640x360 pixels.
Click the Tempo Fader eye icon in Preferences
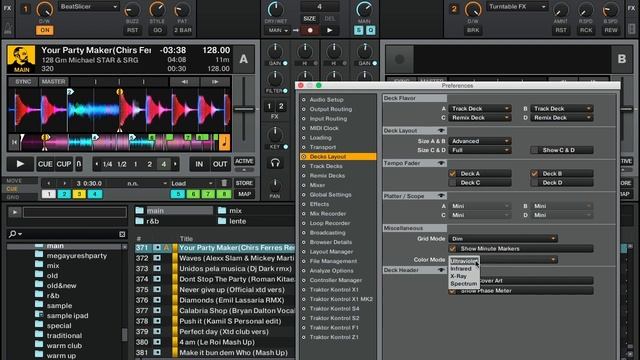441,163
